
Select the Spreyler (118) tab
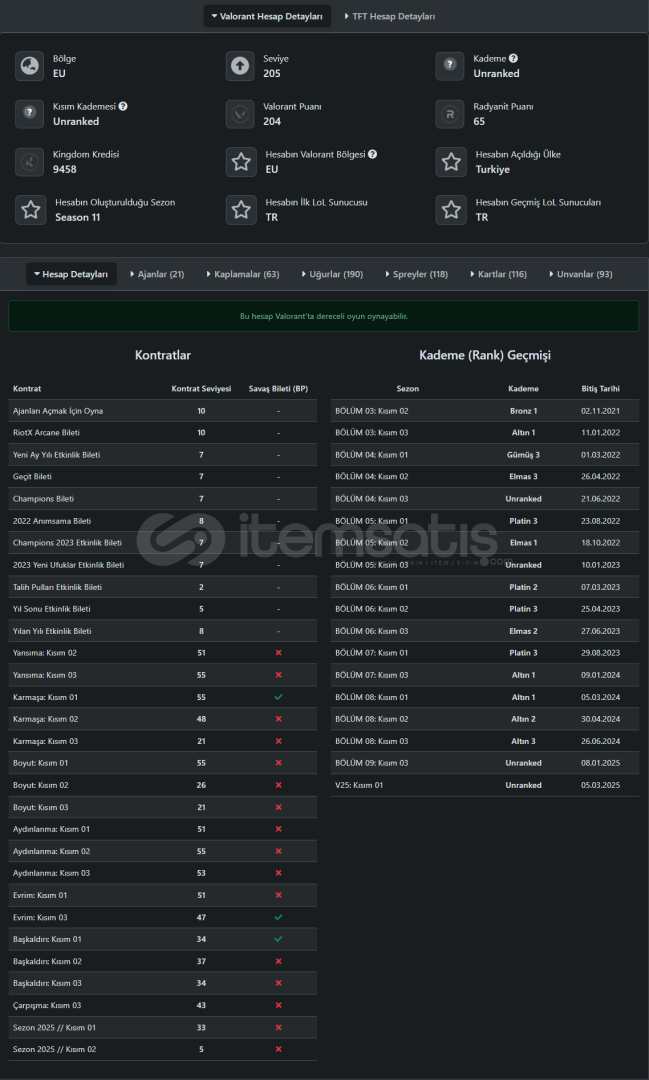pyautogui.click(x=416, y=274)
